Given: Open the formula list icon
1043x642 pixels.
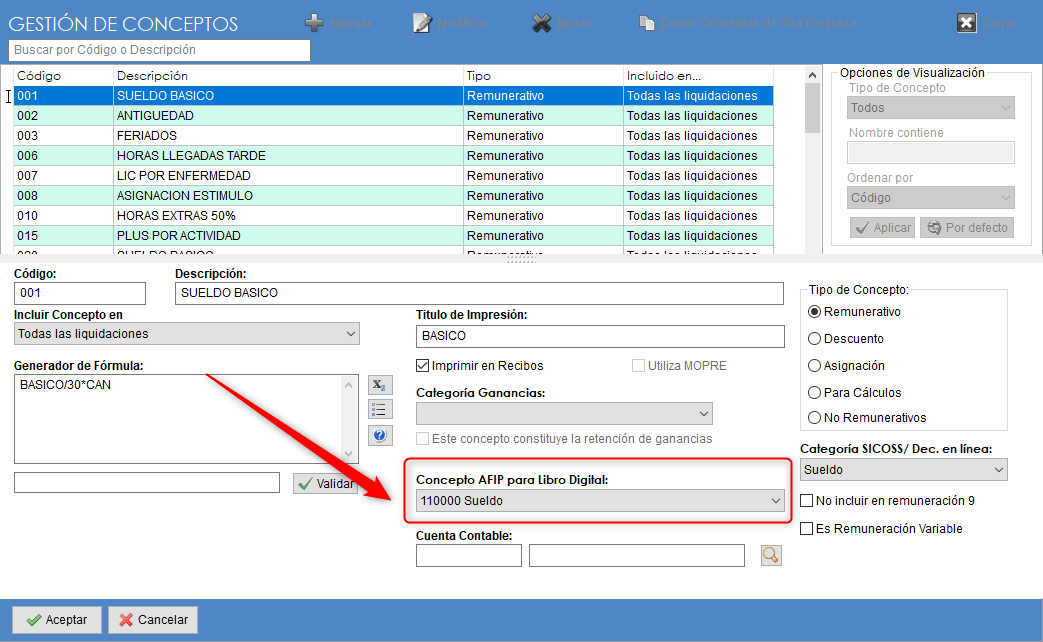Looking at the screenshot, I should [380, 409].
